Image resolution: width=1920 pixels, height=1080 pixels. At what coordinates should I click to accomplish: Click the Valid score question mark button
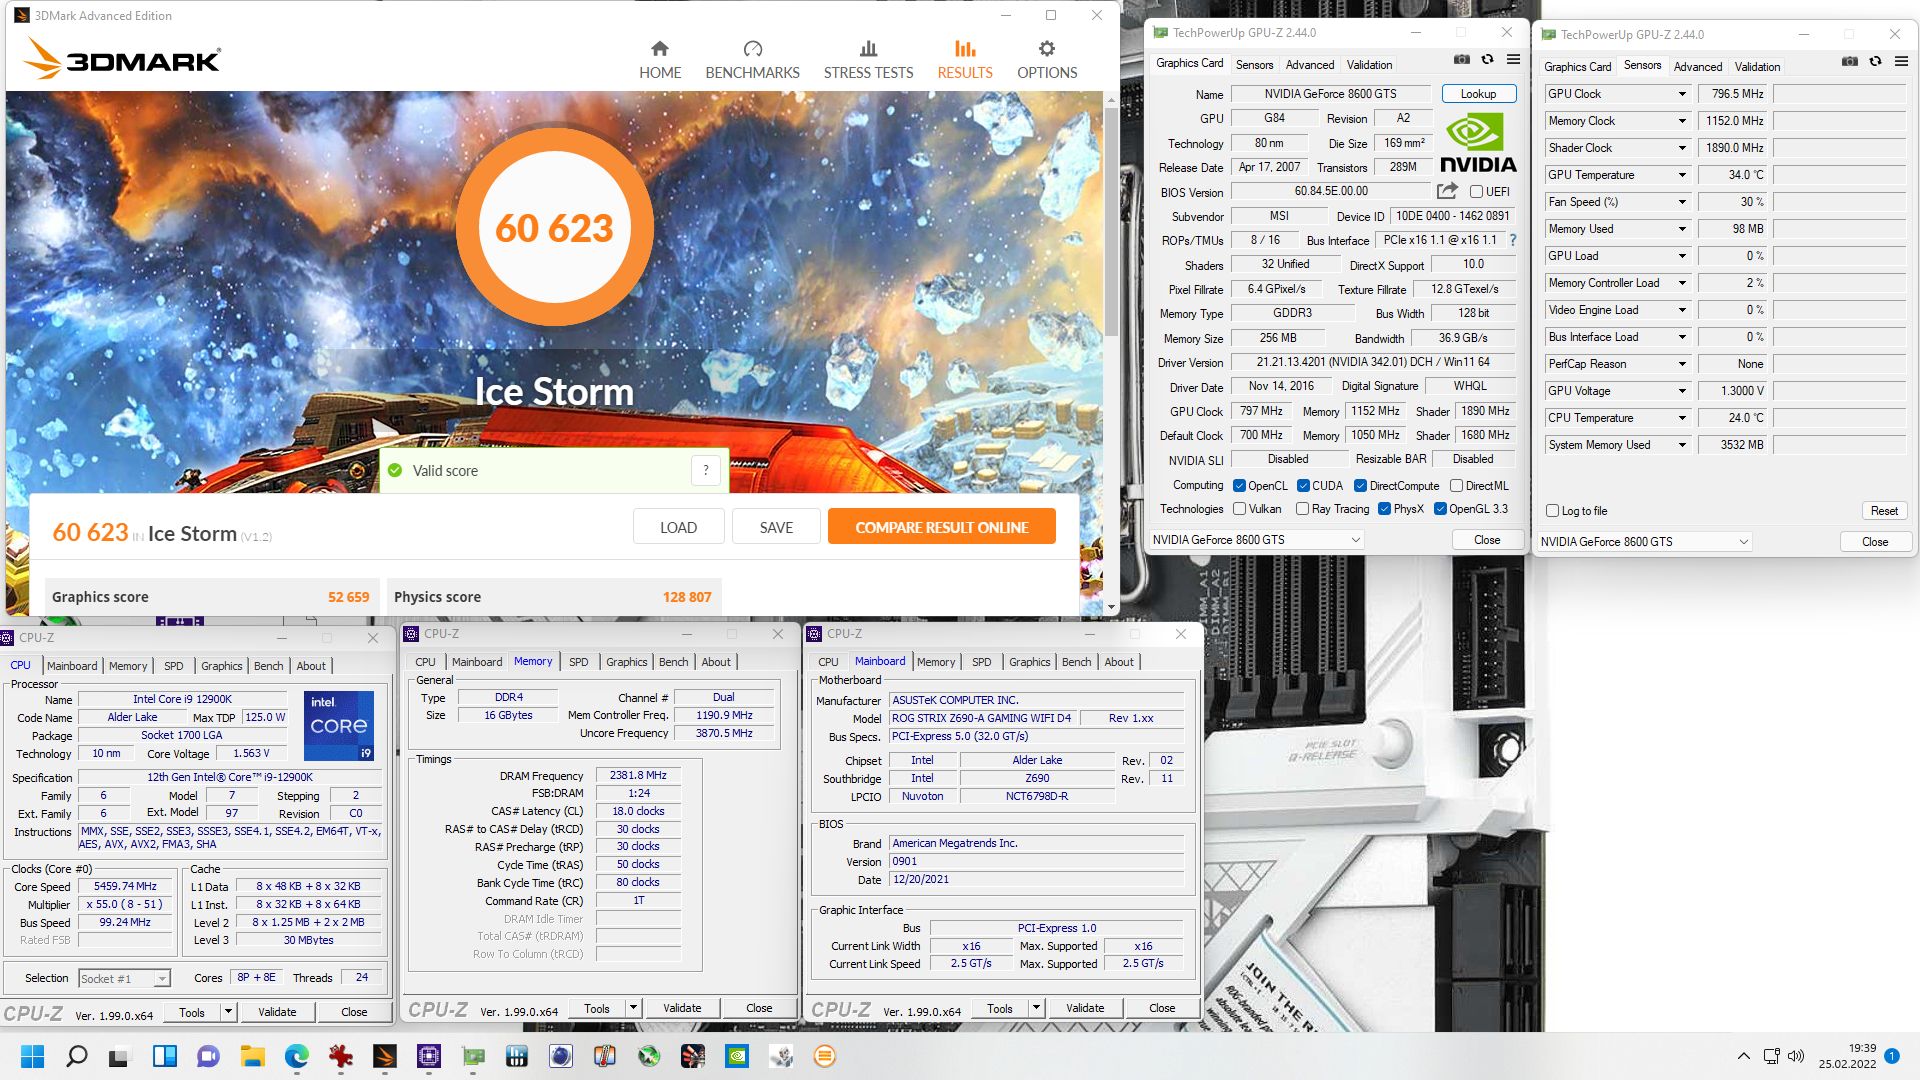click(x=706, y=470)
